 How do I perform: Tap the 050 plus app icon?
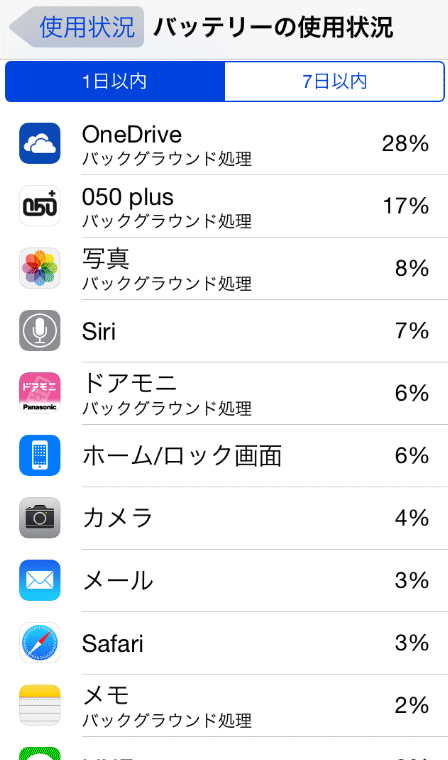[40, 206]
